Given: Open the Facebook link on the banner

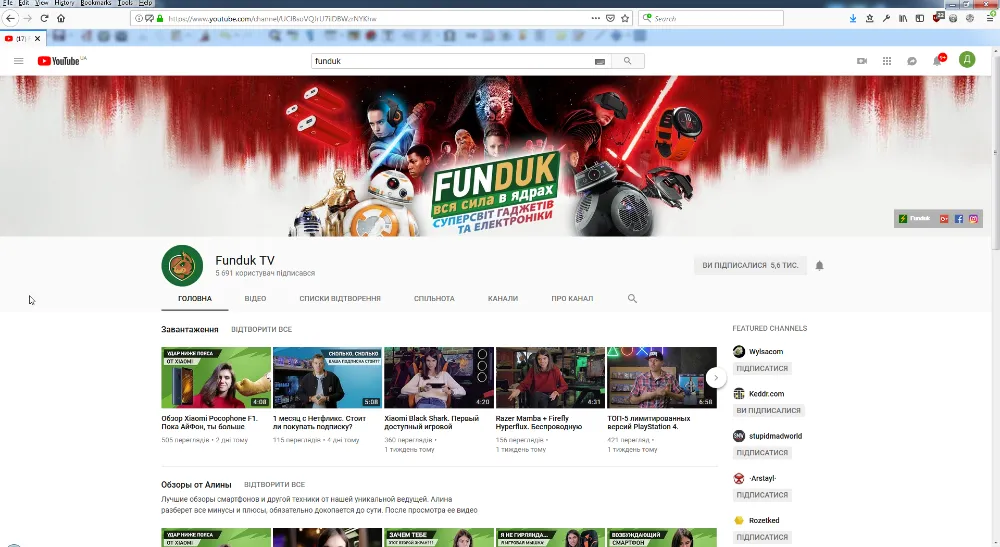Looking at the screenshot, I should point(959,219).
